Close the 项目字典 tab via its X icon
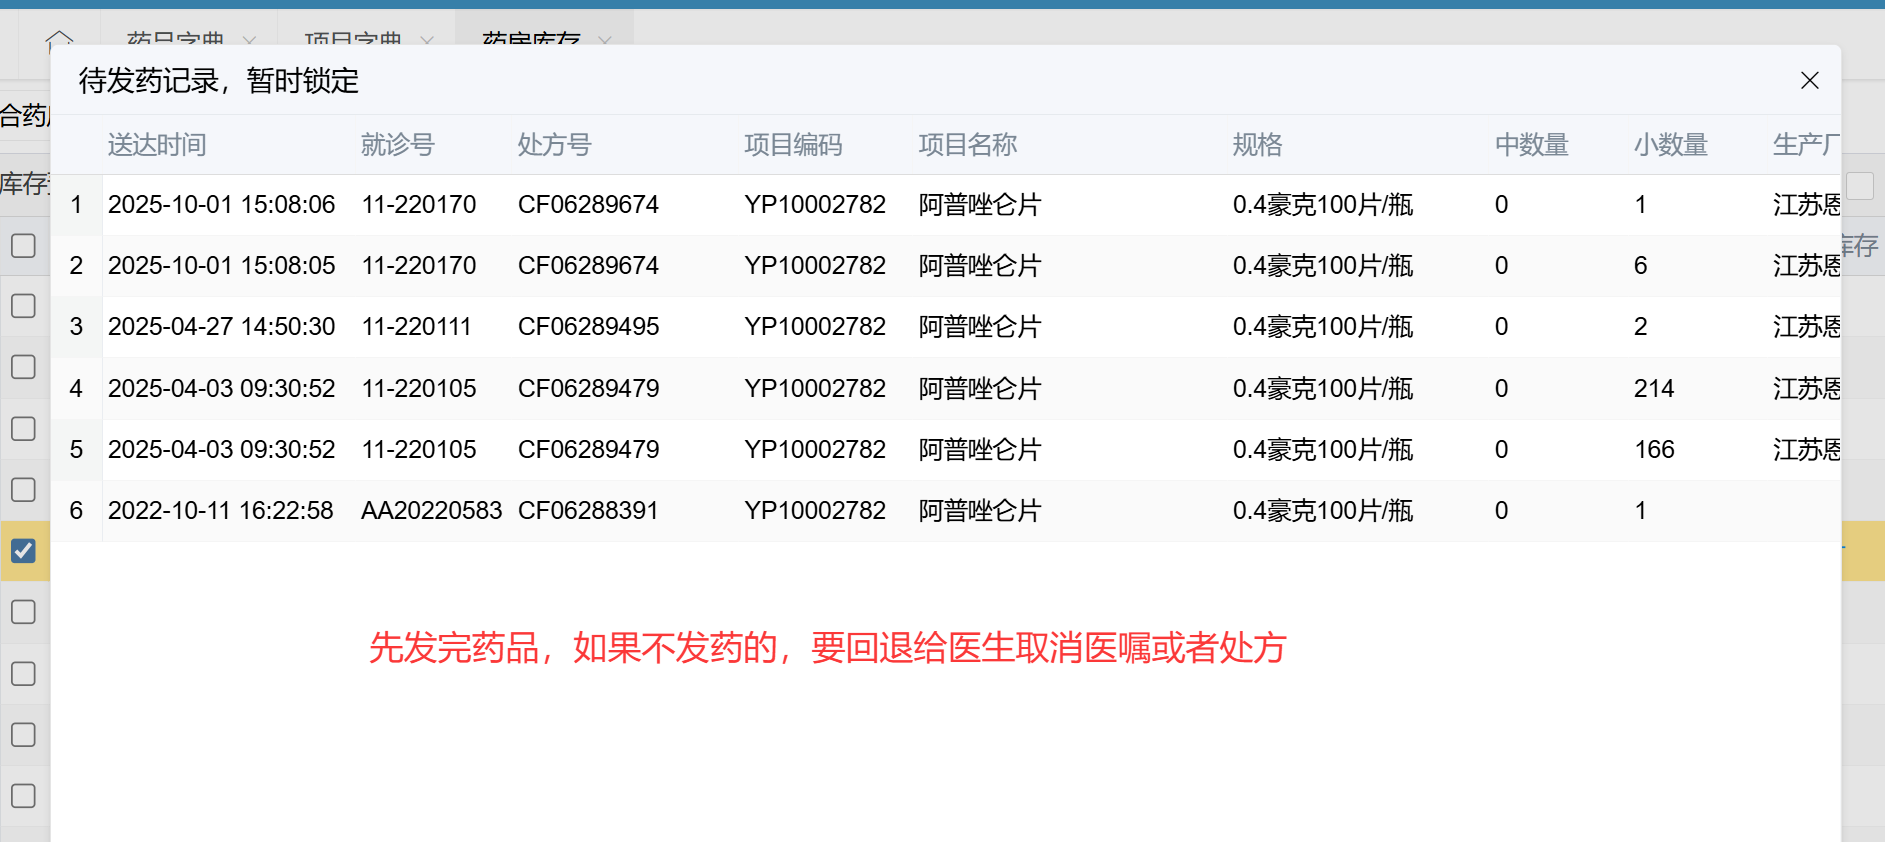 [x=427, y=40]
